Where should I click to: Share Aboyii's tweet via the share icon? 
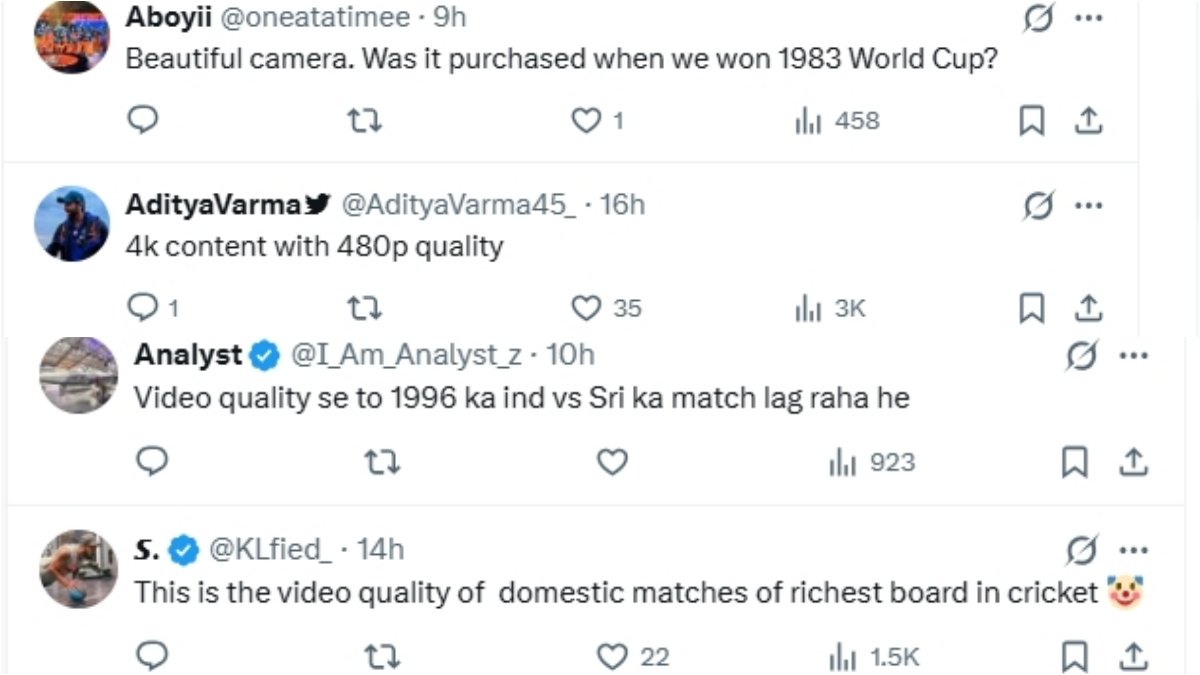point(1088,121)
